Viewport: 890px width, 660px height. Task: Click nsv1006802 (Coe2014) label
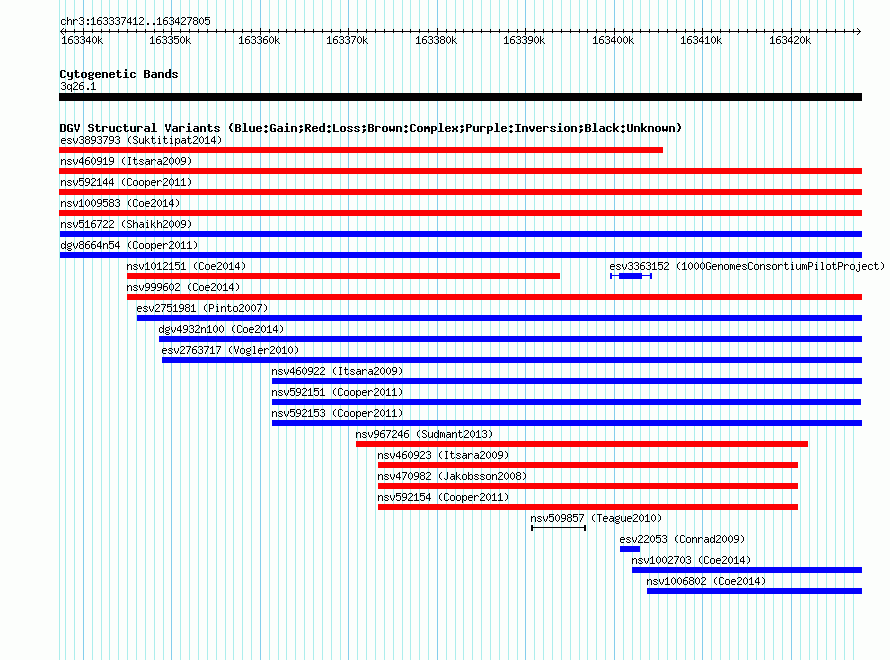[706, 581]
